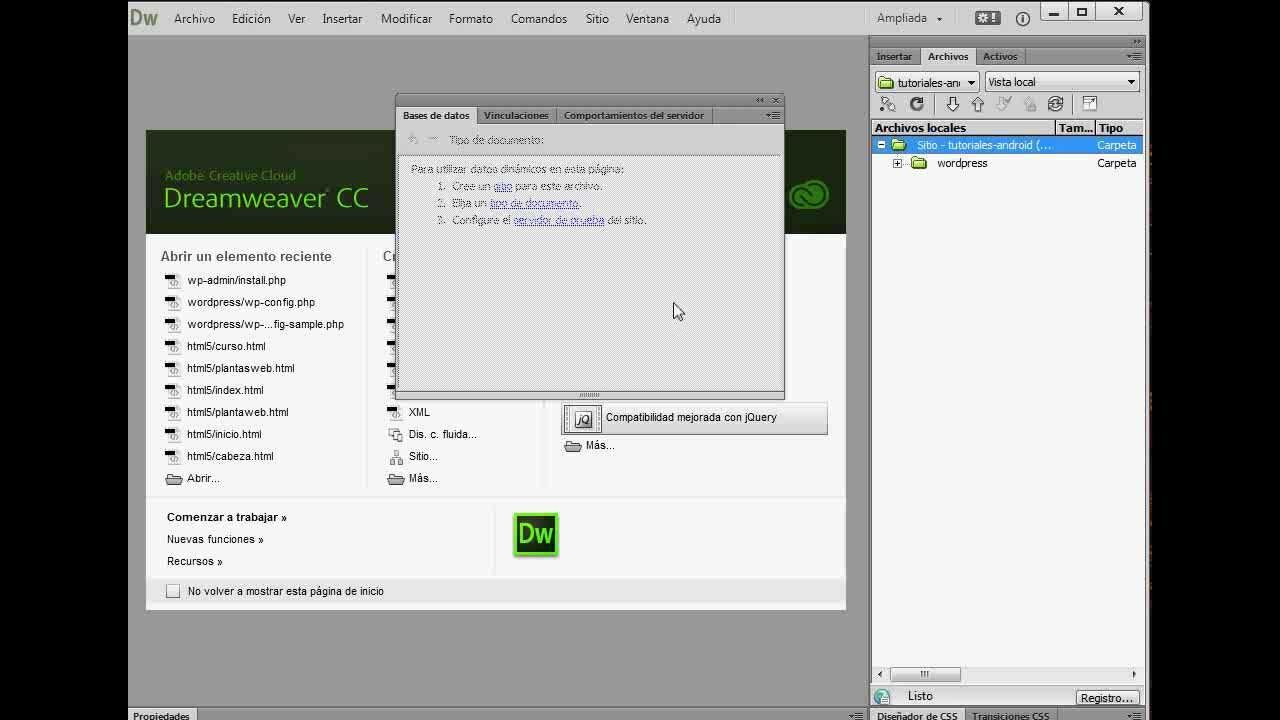Open recent file wp-admin/install.php
This screenshot has width=1280, height=720.
coord(236,281)
